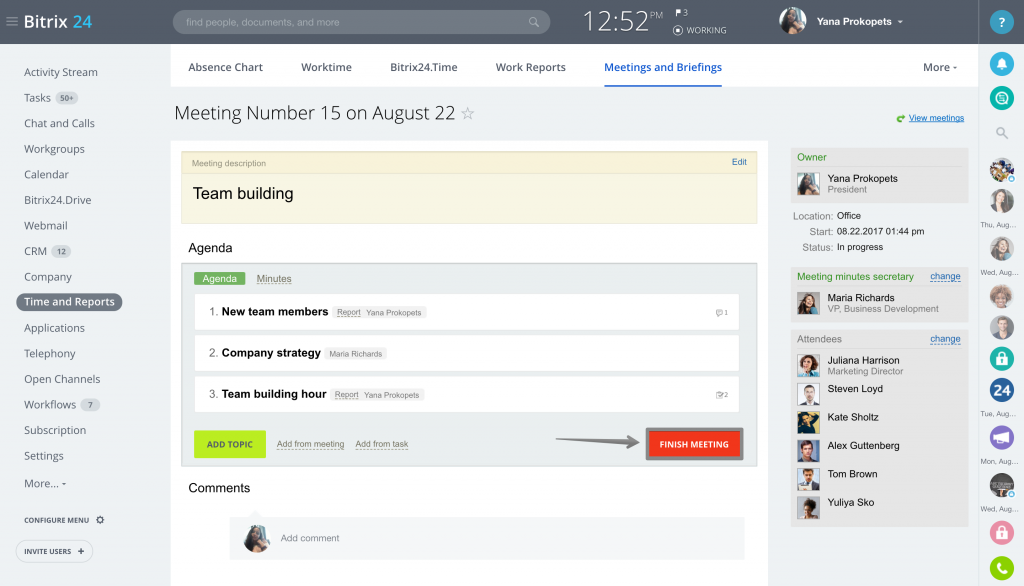Open the purple video chat icon

[x=1001, y=437]
